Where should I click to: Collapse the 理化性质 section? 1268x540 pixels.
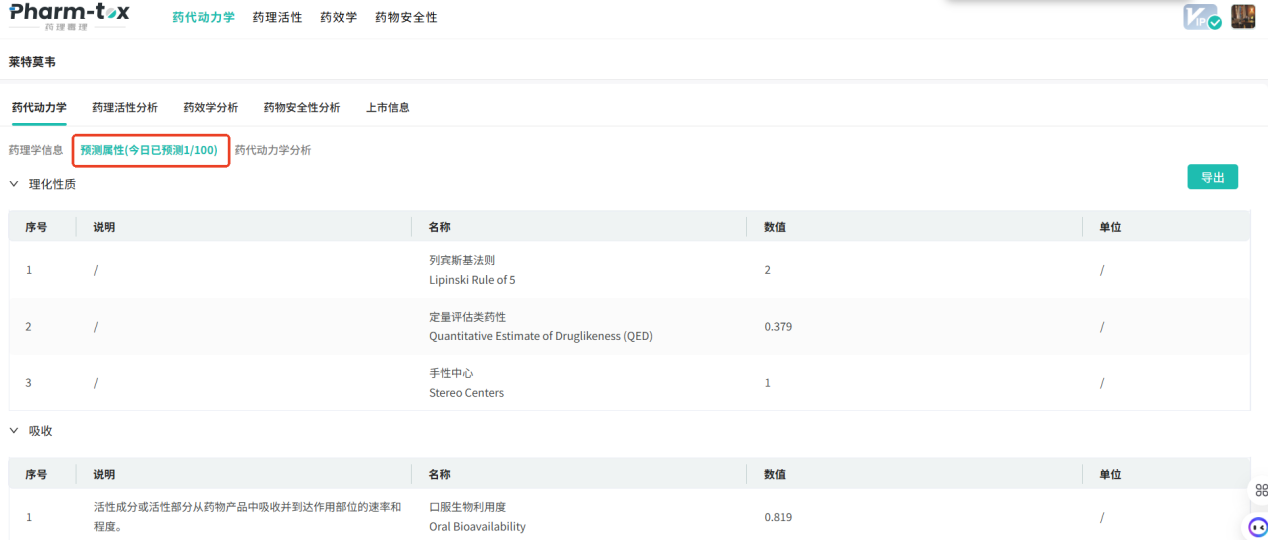click(x=14, y=184)
